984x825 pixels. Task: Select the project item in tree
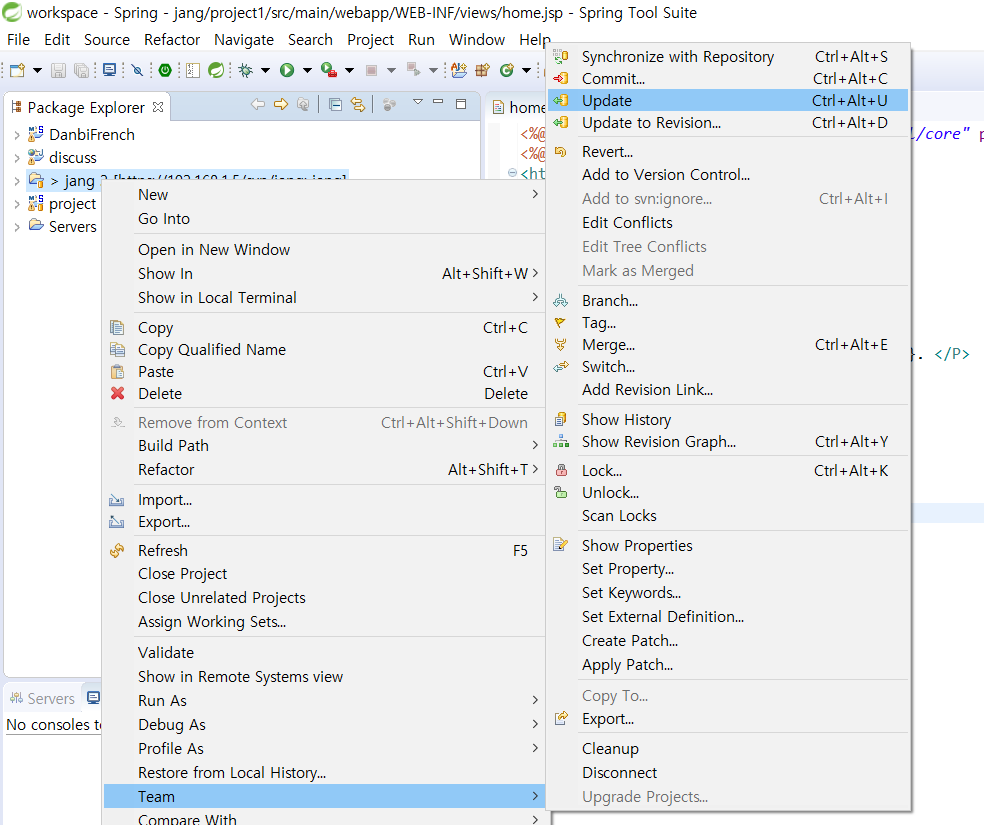72,204
